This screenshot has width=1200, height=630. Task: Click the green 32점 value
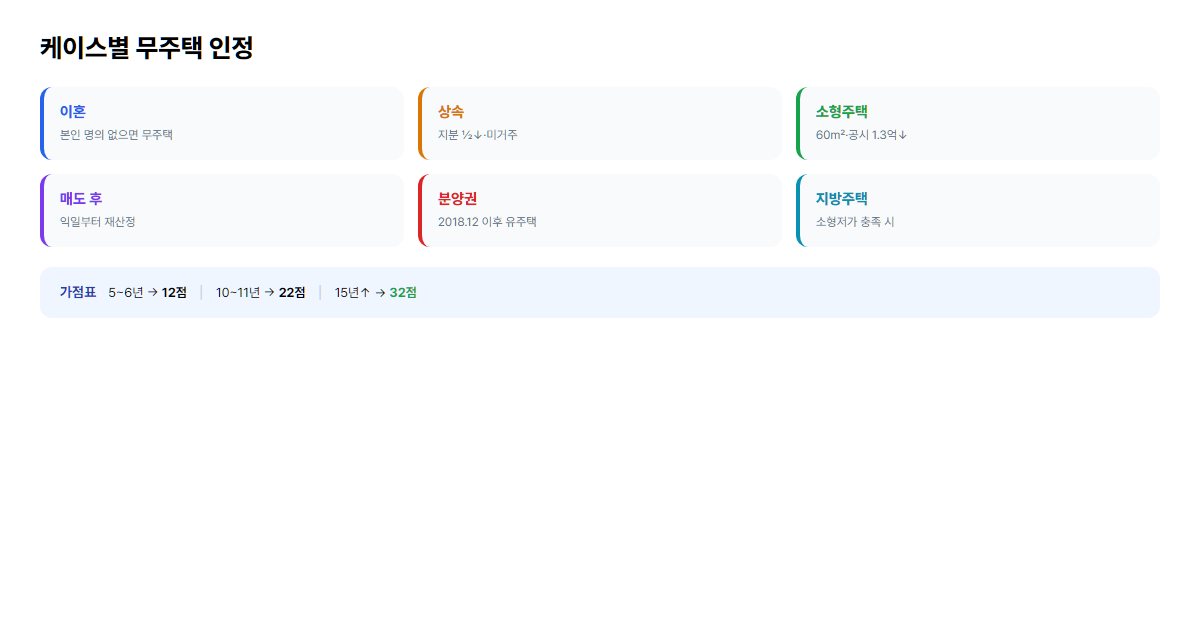tap(403, 292)
